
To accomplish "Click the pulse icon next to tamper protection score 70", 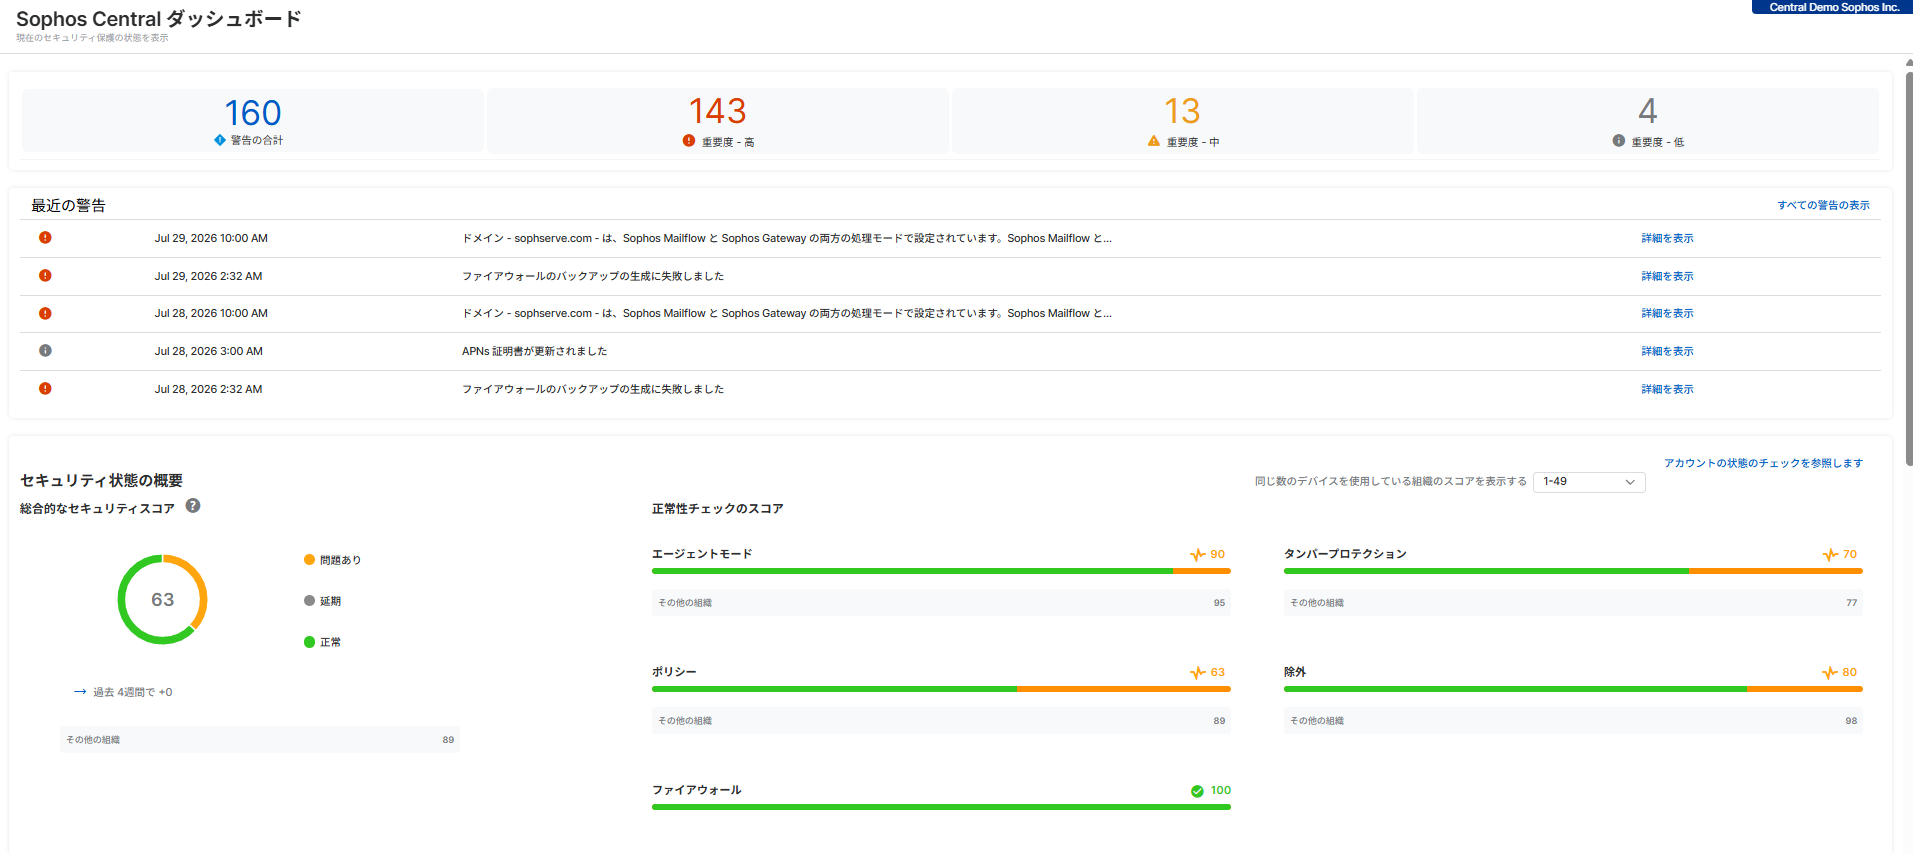I will coord(1830,555).
